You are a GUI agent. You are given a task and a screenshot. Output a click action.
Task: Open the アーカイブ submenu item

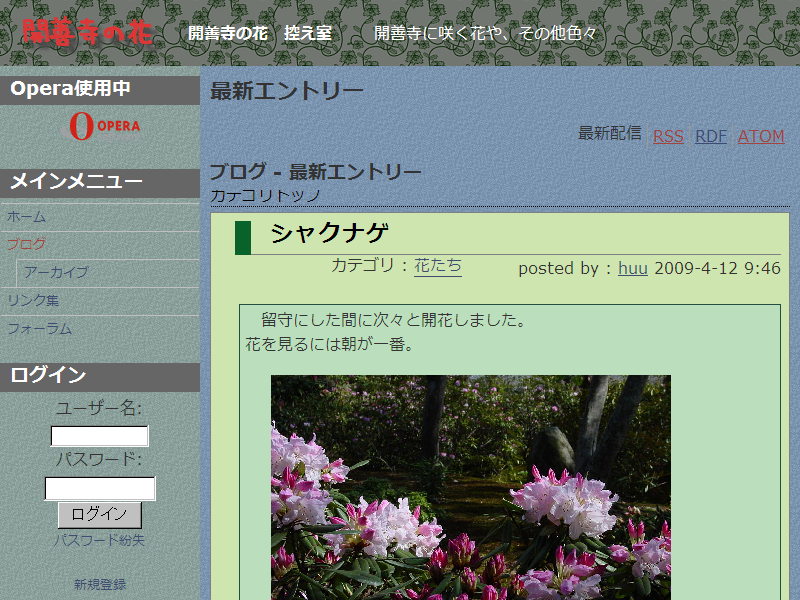[x=57, y=272]
